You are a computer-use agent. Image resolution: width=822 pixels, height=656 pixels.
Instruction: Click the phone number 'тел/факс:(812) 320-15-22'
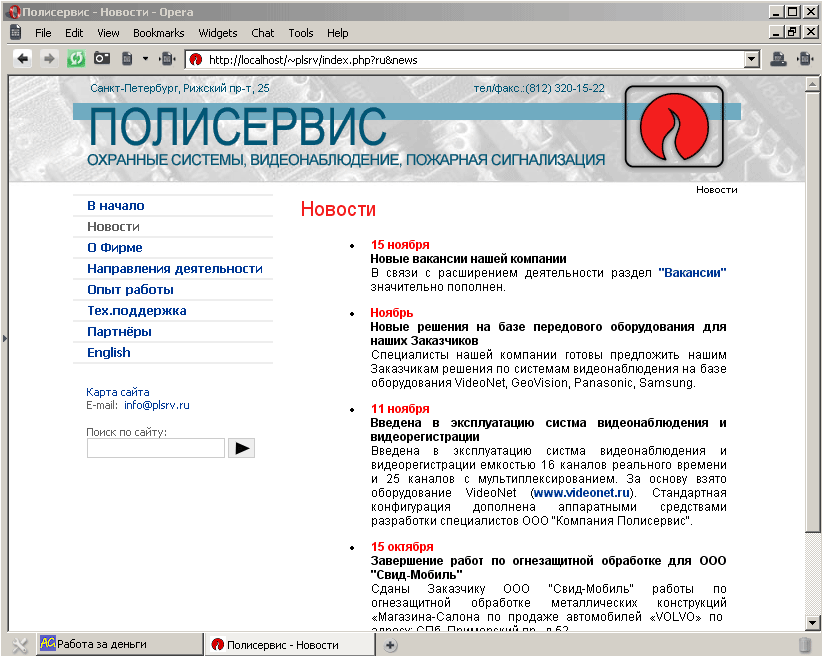(539, 88)
